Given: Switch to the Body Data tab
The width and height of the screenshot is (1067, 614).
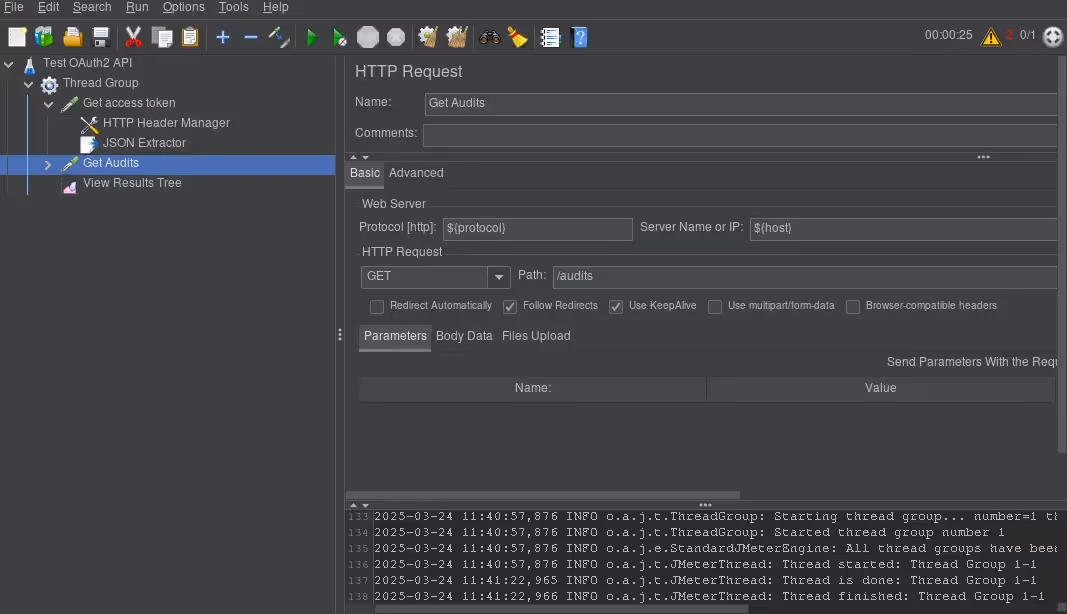Looking at the screenshot, I should [464, 336].
